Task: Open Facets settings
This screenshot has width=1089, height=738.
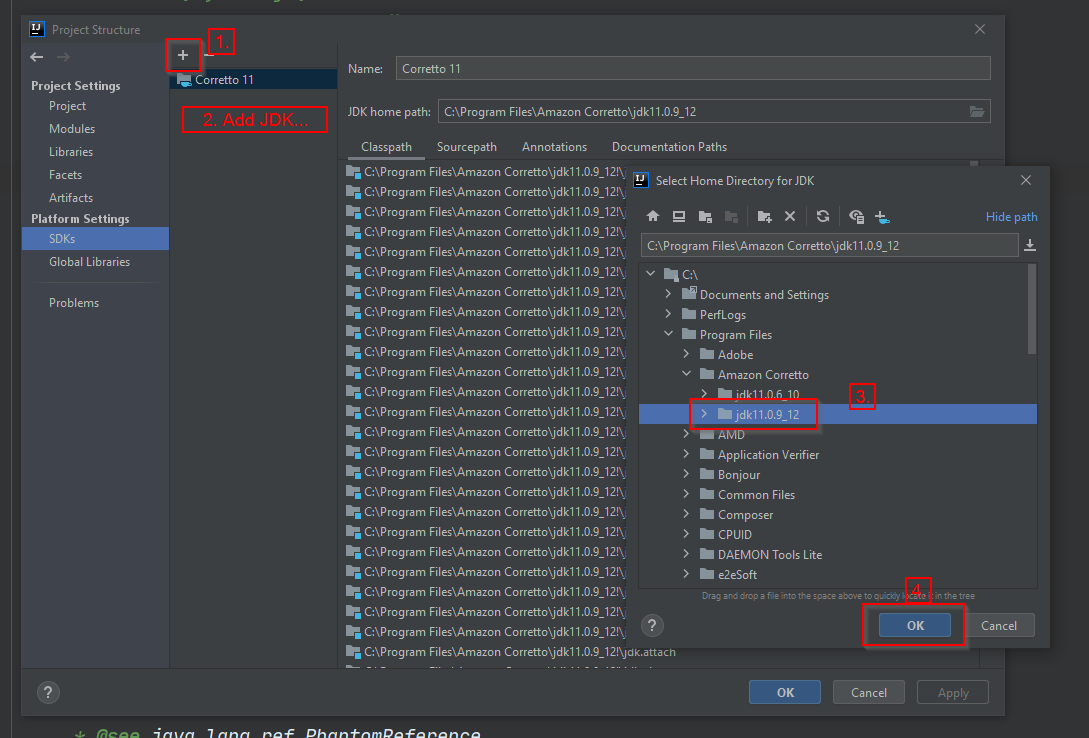Action: tap(65, 175)
